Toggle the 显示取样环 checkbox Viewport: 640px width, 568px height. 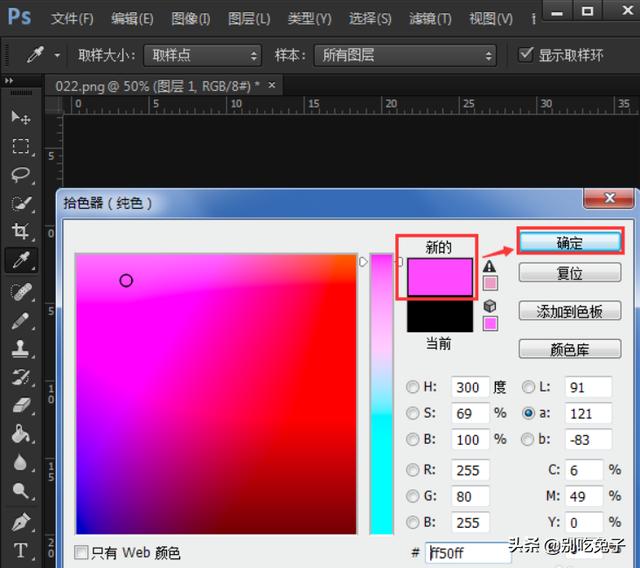(x=526, y=55)
